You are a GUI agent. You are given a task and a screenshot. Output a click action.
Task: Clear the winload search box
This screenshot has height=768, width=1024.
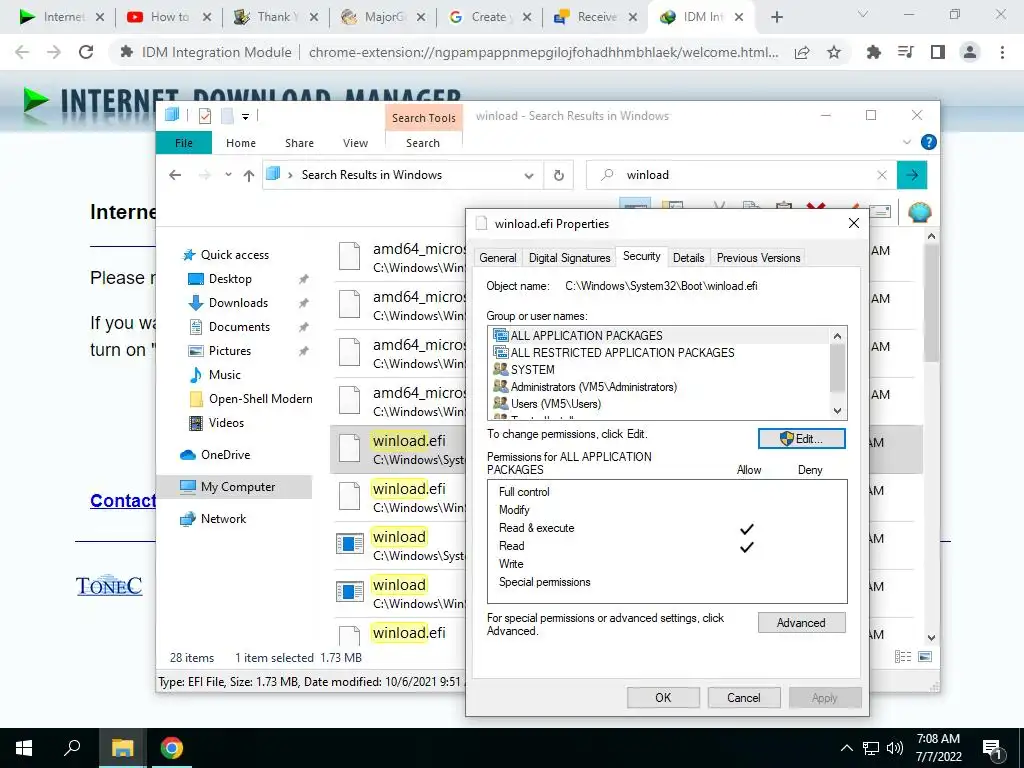pyautogui.click(x=882, y=175)
